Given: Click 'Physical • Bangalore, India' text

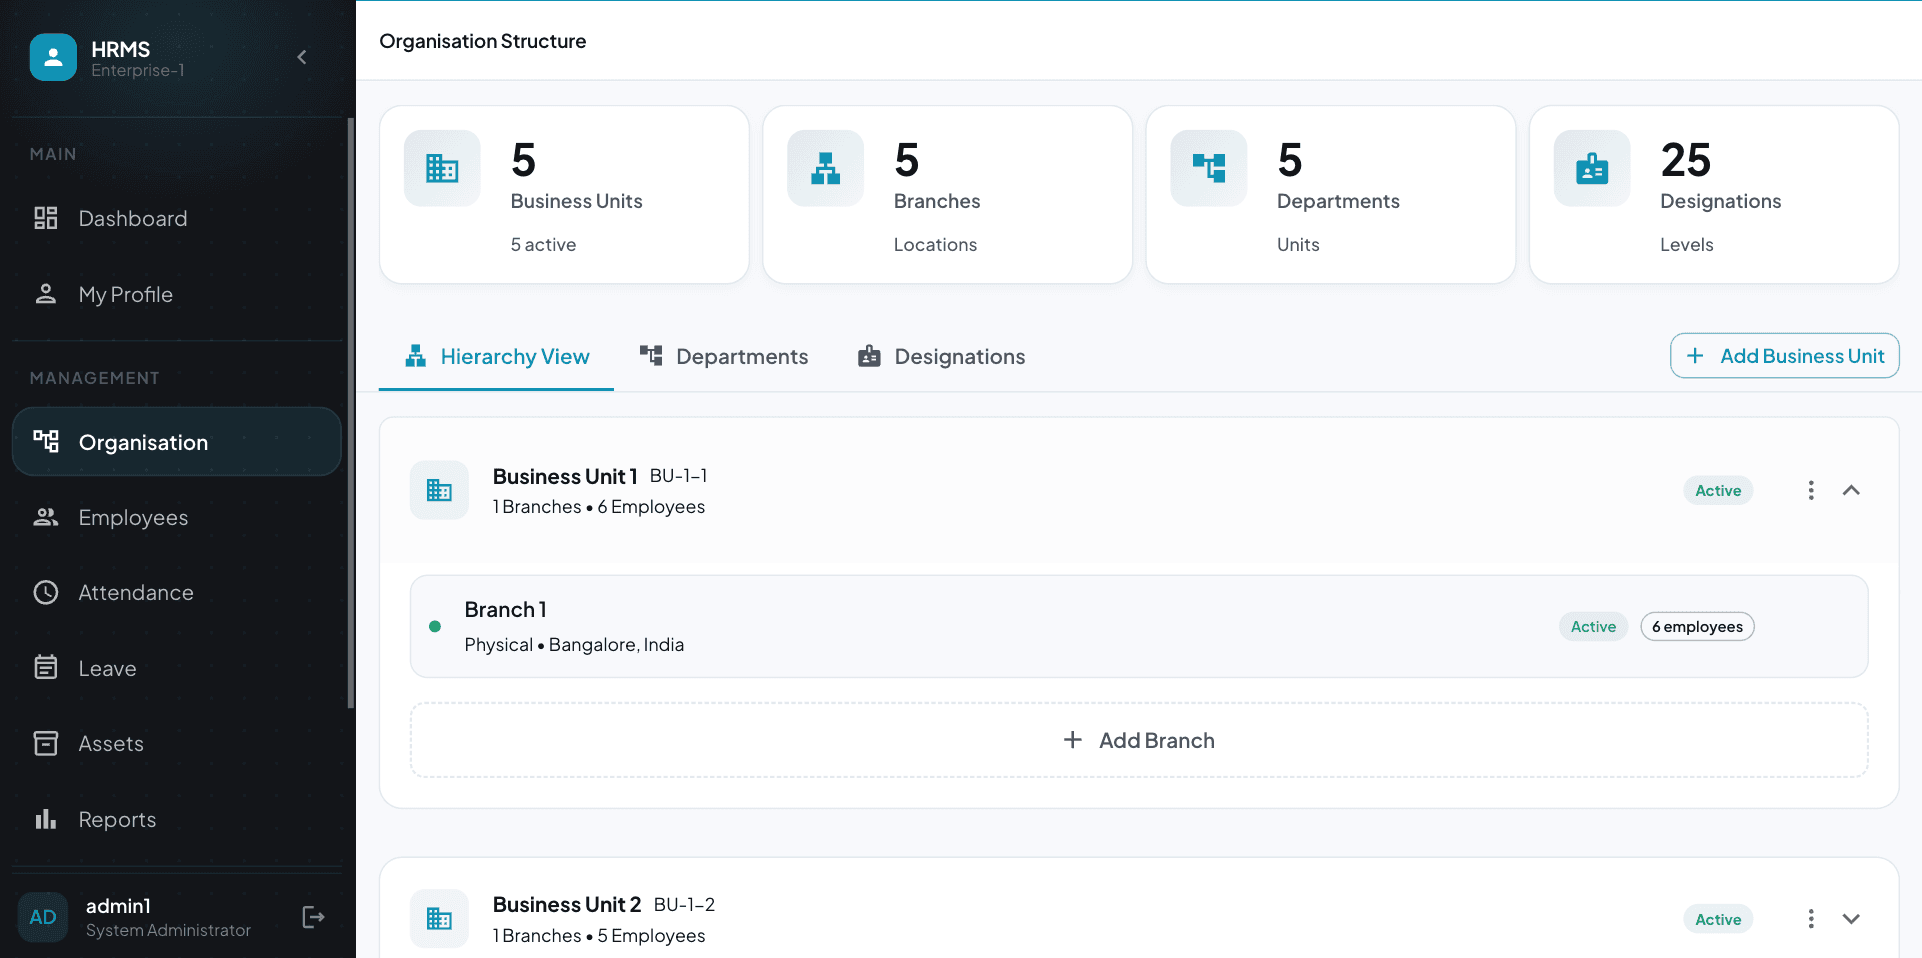Looking at the screenshot, I should click(x=574, y=645).
